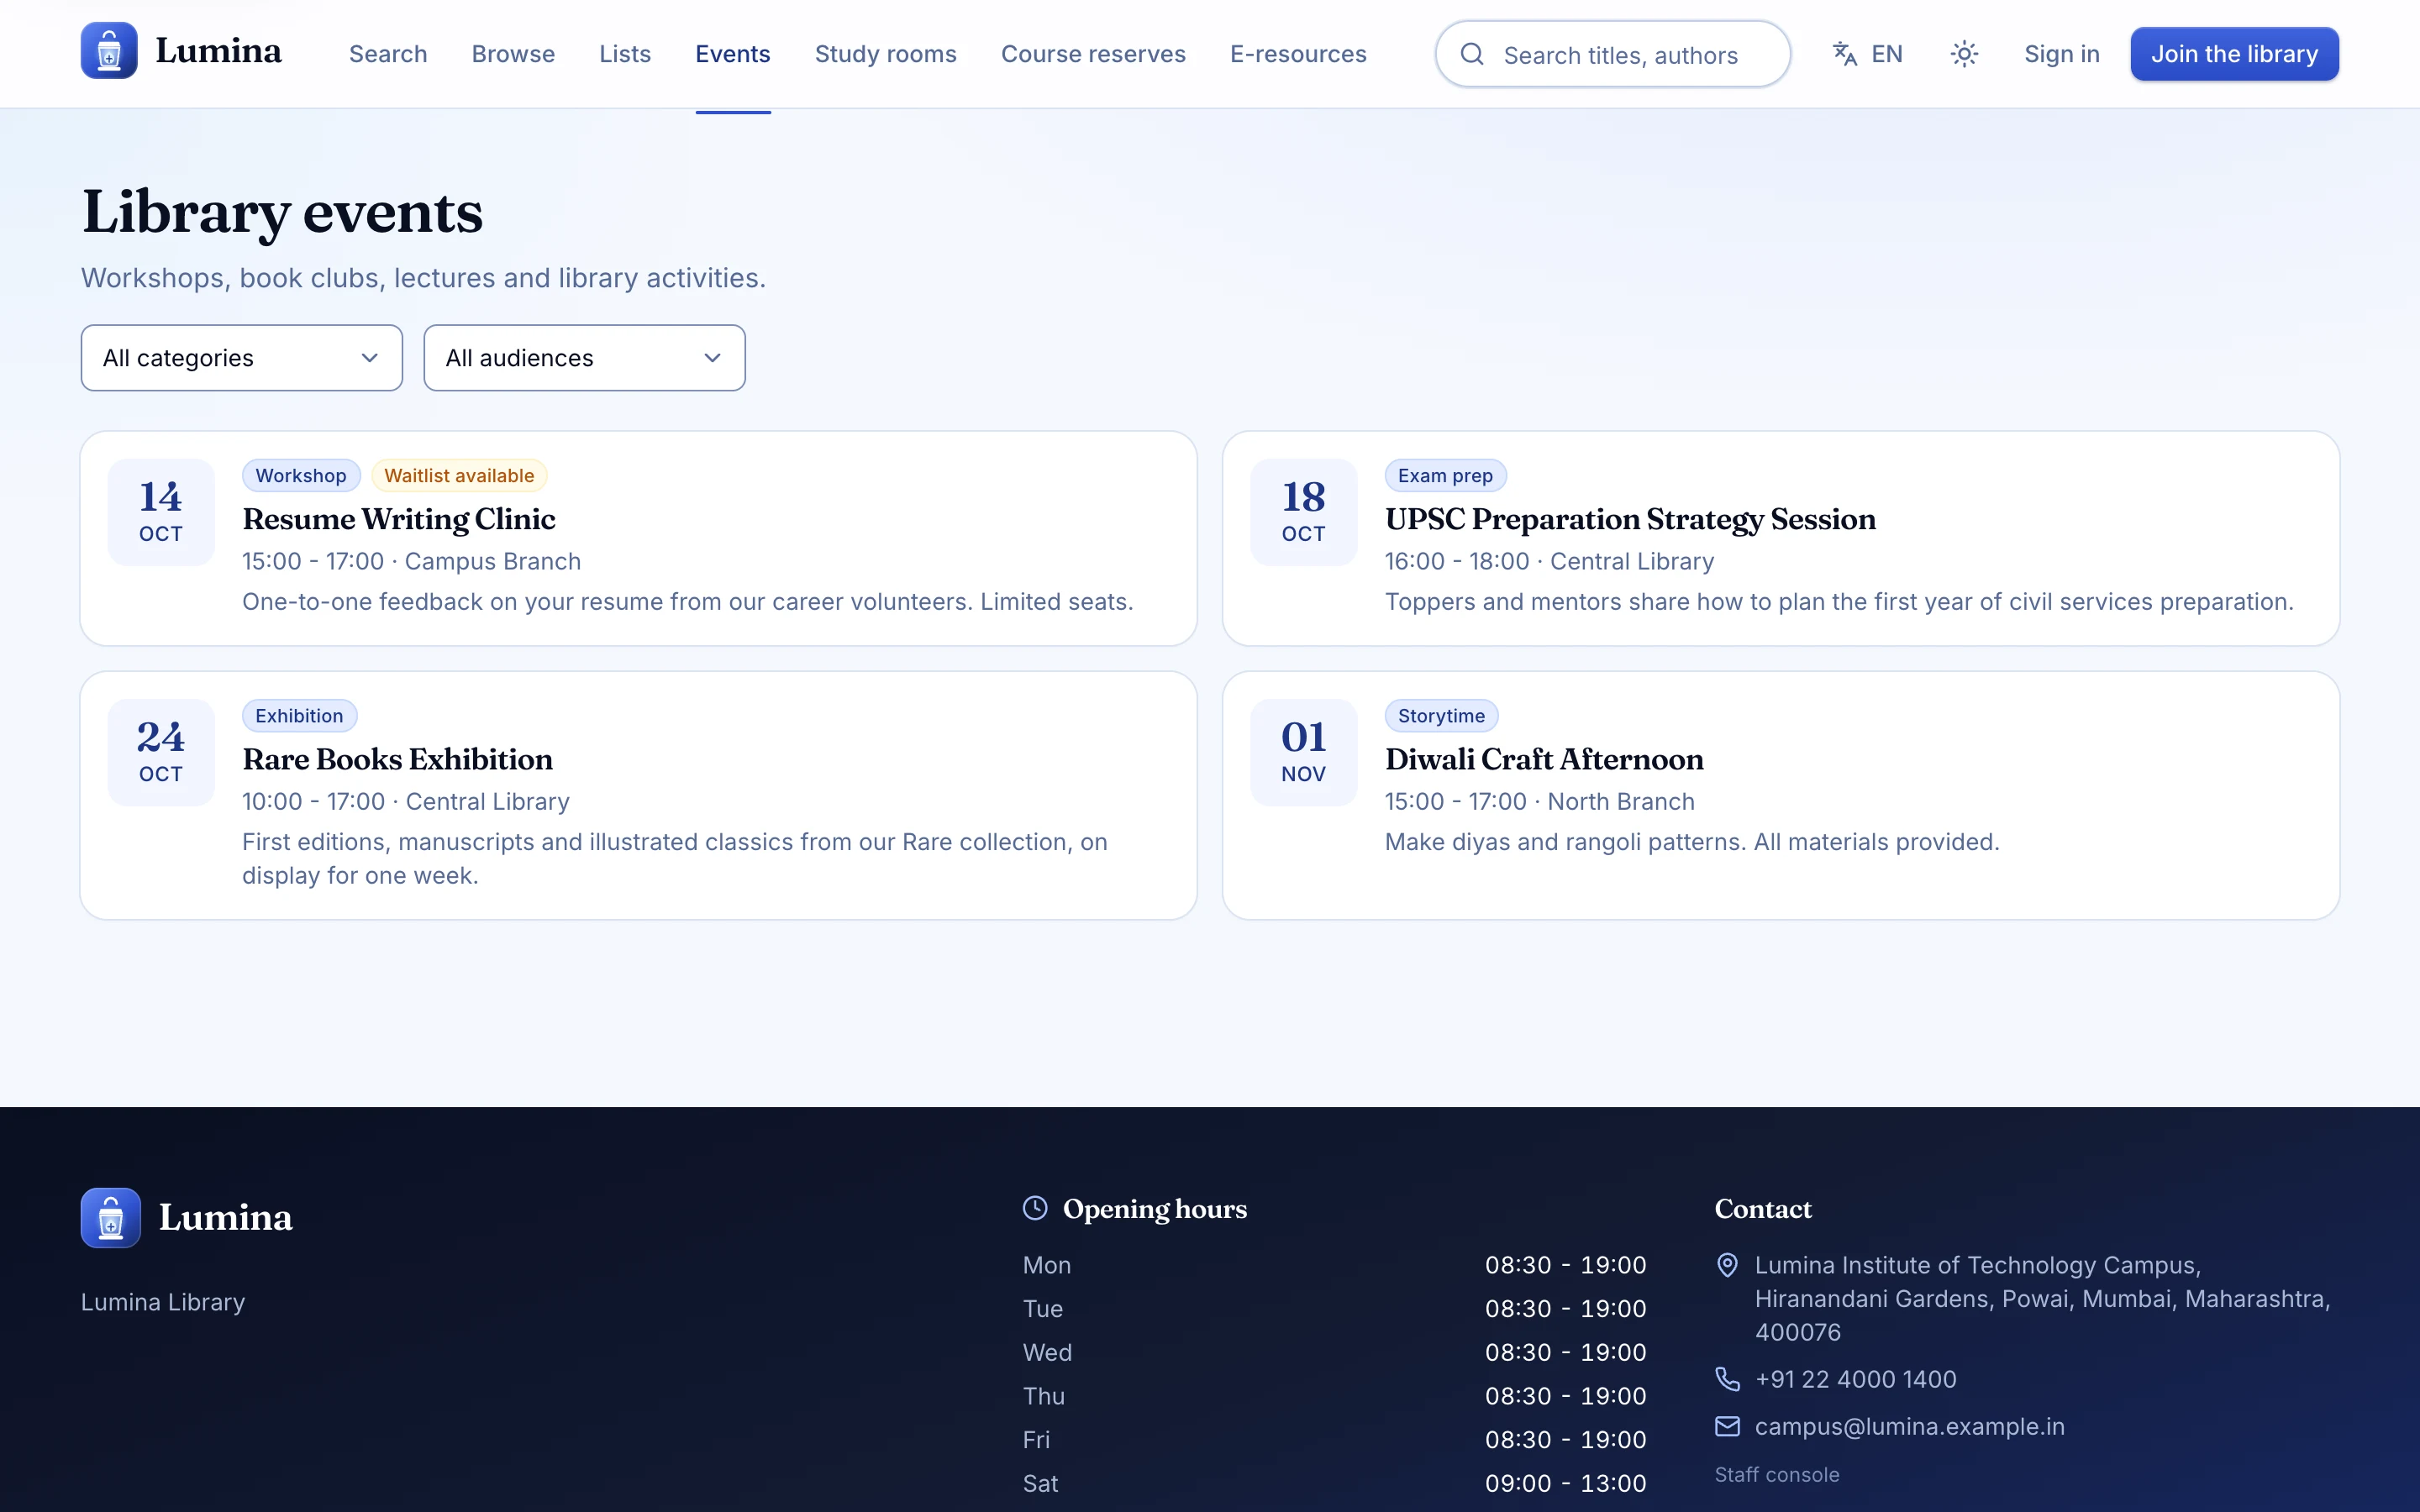The width and height of the screenshot is (2420, 1512).
Task: Open the Browse nav item
Action: point(513,54)
